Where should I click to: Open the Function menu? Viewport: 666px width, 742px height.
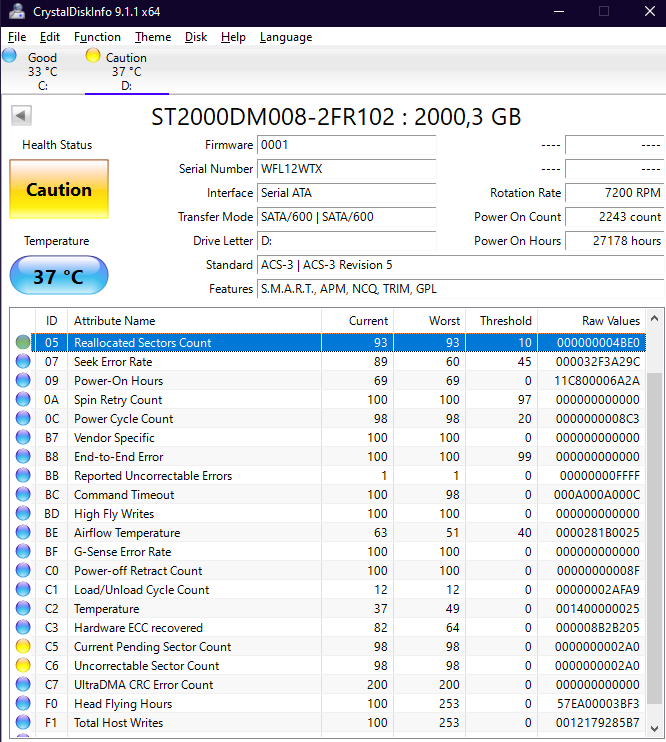coord(97,37)
